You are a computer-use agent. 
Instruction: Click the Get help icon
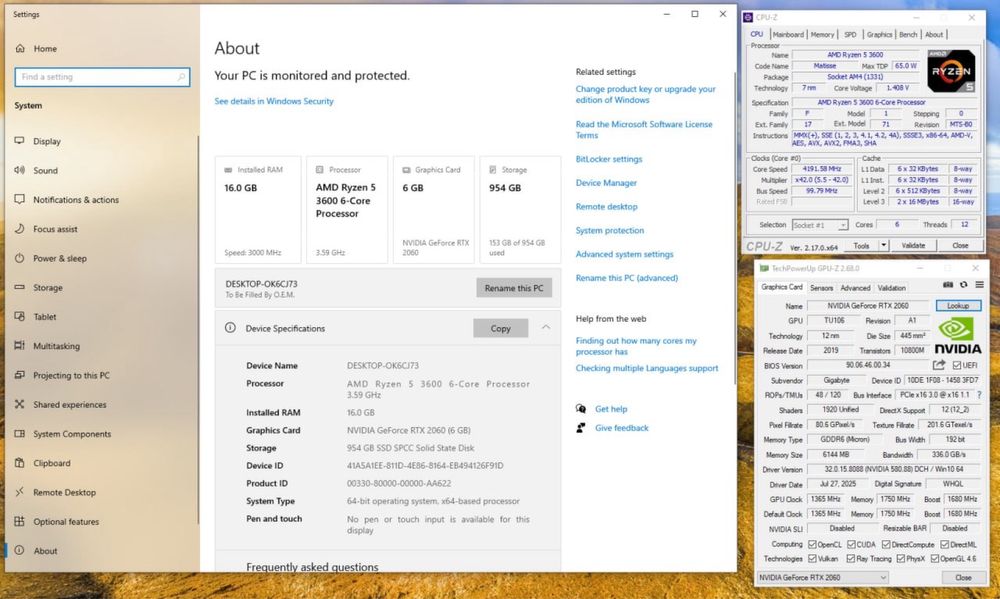pyautogui.click(x=581, y=409)
